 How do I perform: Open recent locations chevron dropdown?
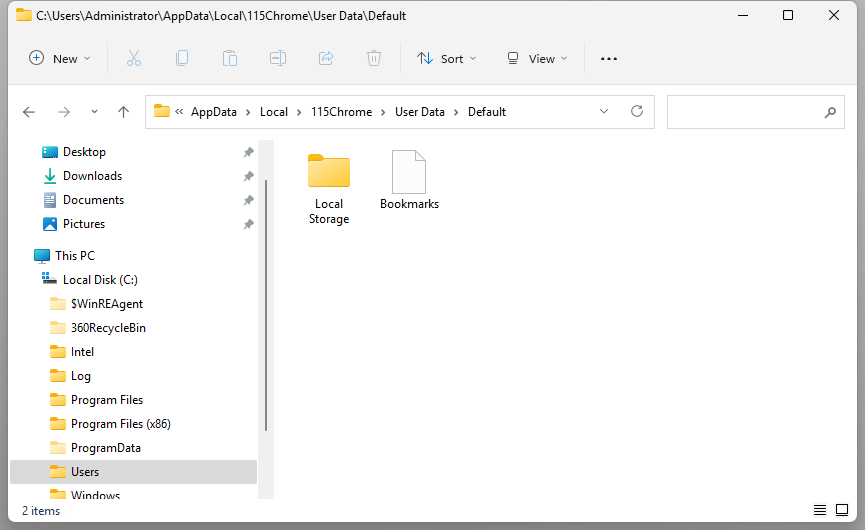click(94, 112)
